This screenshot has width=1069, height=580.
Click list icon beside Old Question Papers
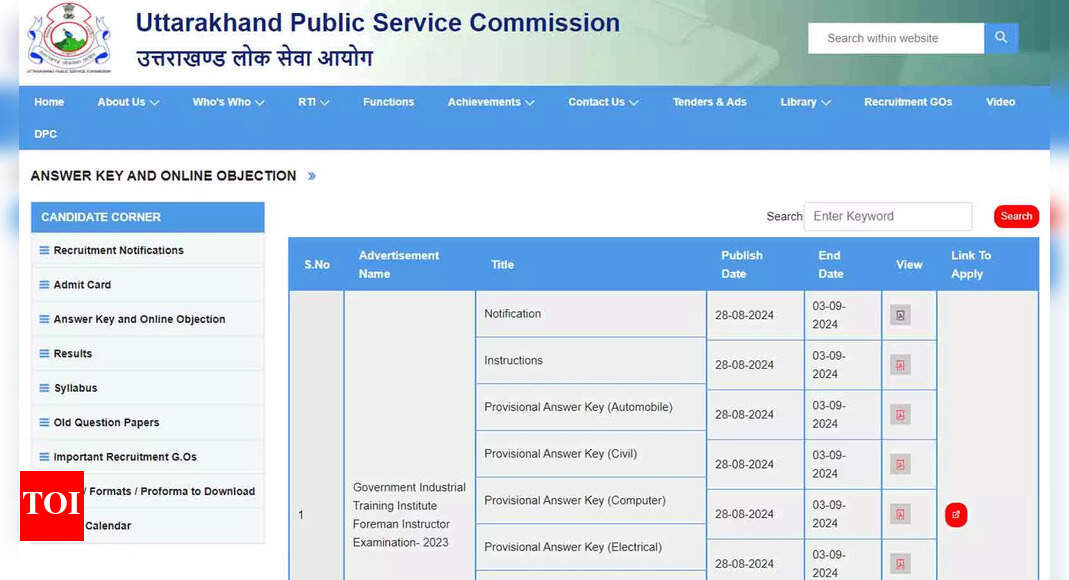coord(44,422)
